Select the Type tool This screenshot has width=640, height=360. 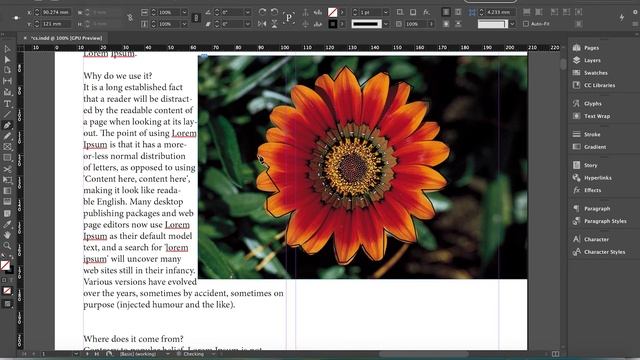[7, 104]
